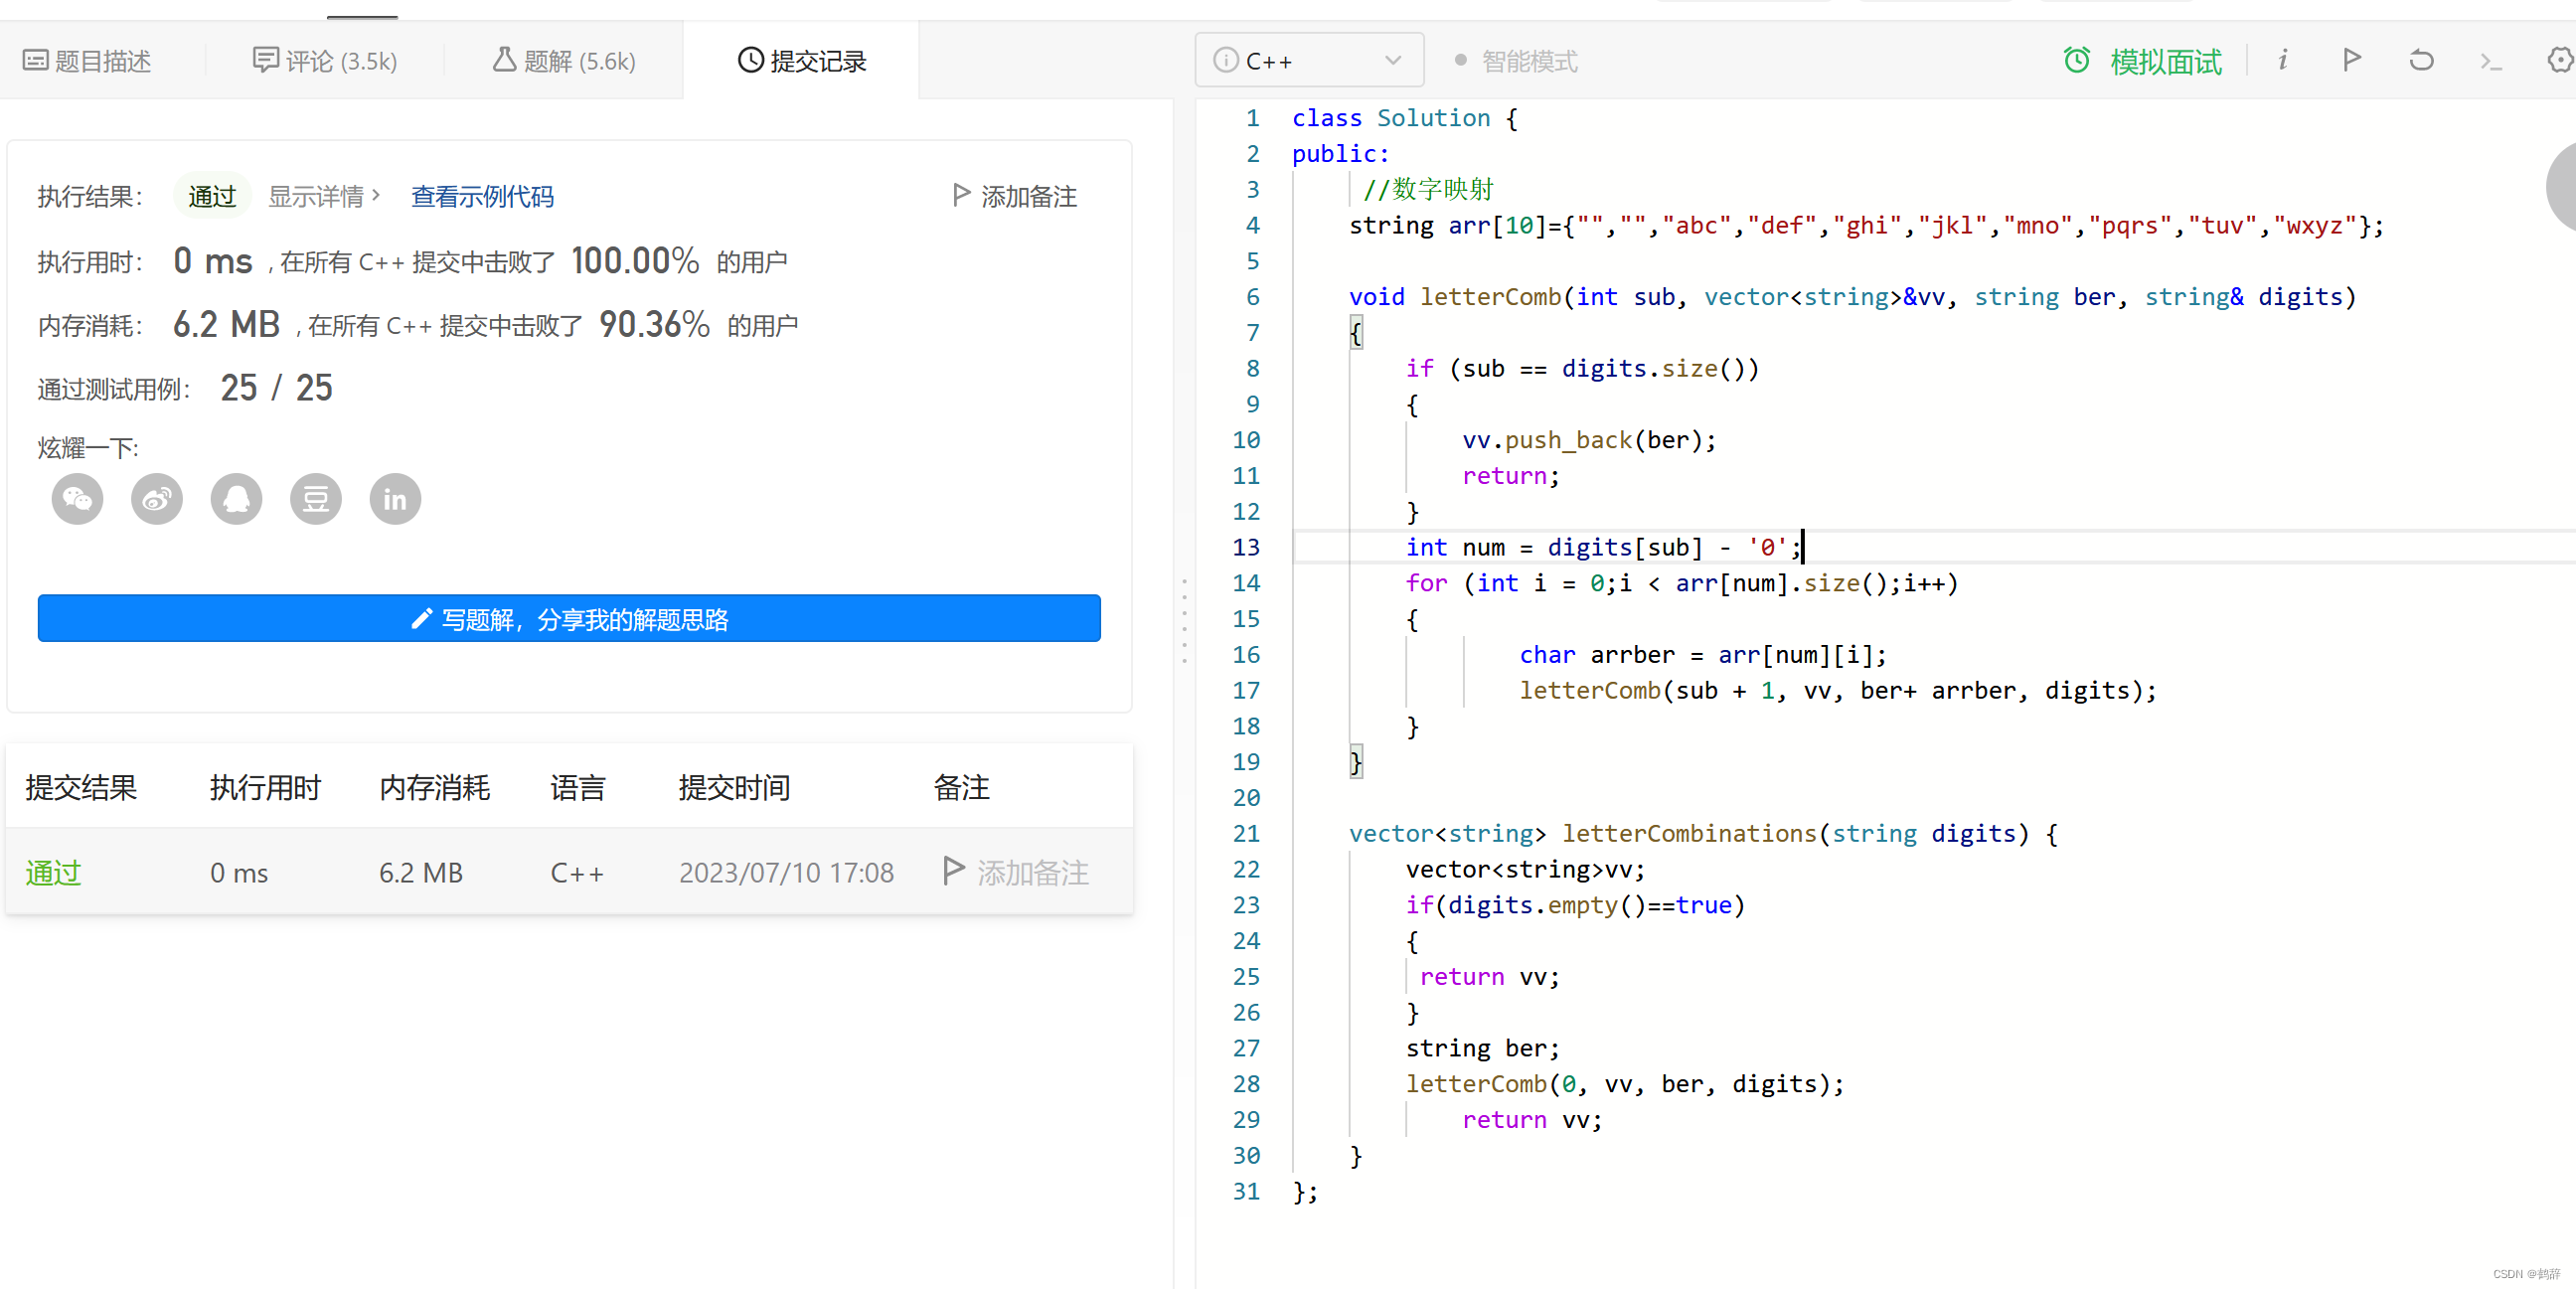Viewport: 2576px width, 1289px height.
Task: Click the 2023/07/10 17:08 timestamp
Action: pyautogui.click(x=786, y=873)
